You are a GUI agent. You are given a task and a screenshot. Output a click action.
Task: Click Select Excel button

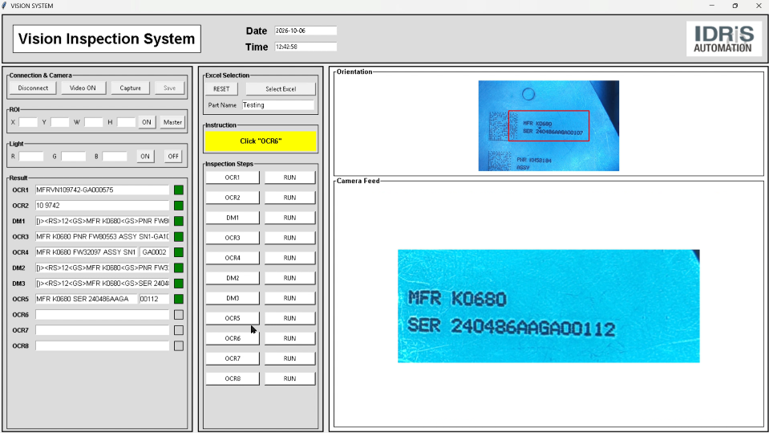pos(281,89)
